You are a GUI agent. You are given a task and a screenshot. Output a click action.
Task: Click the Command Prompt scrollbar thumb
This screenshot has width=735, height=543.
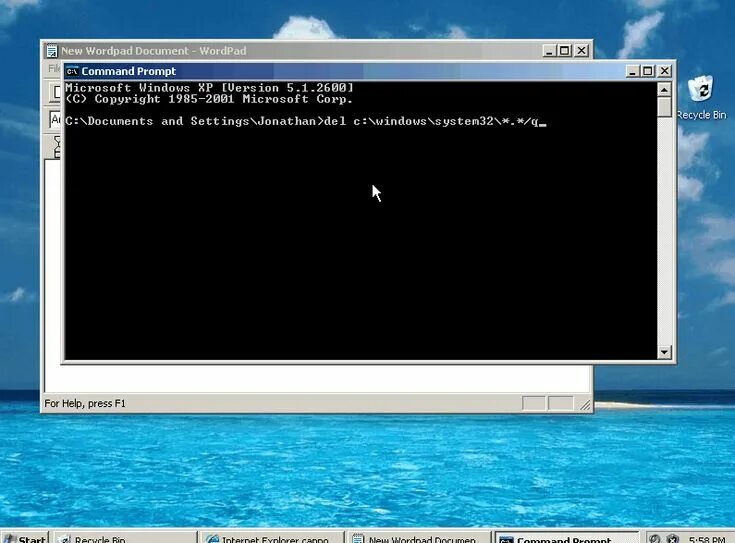pos(664,107)
